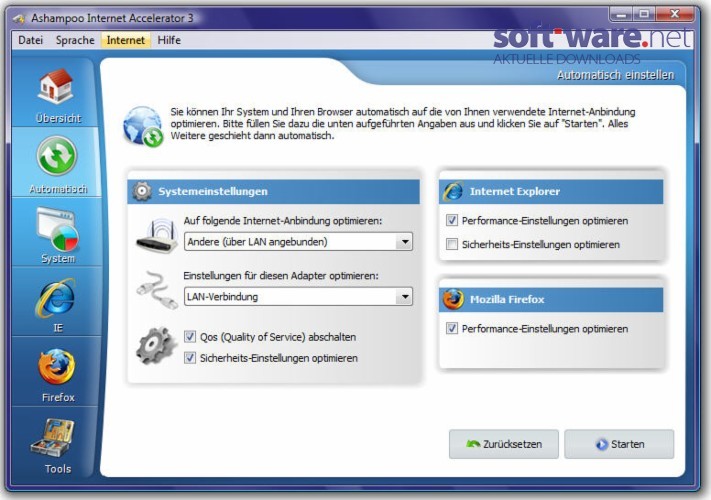Click the window title 'Ashampoo Internet Accelerator 3'
The width and height of the screenshot is (711, 500).
(x=112, y=18)
